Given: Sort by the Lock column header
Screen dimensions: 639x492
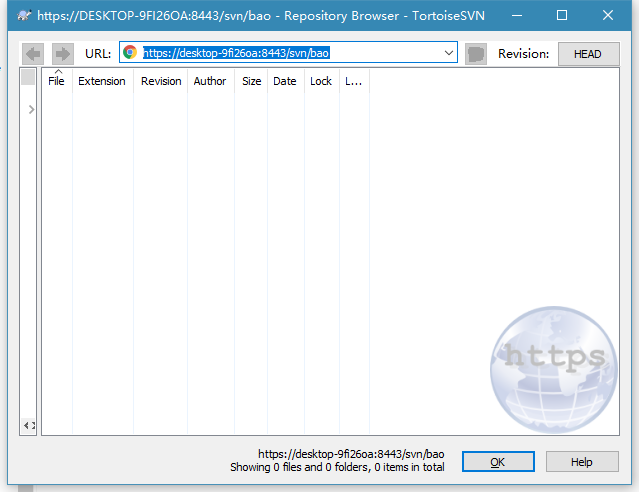Looking at the screenshot, I should click(x=321, y=81).
